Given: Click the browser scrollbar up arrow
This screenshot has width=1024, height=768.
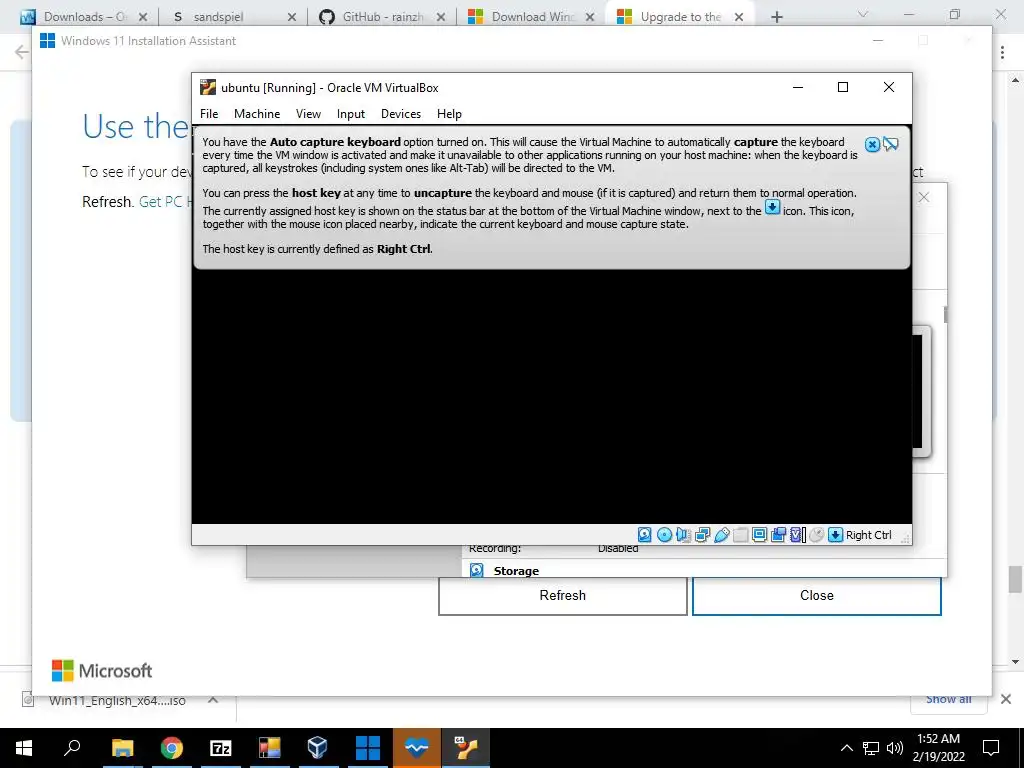Looking at the screenshot, I should [x=1015, y=80].
